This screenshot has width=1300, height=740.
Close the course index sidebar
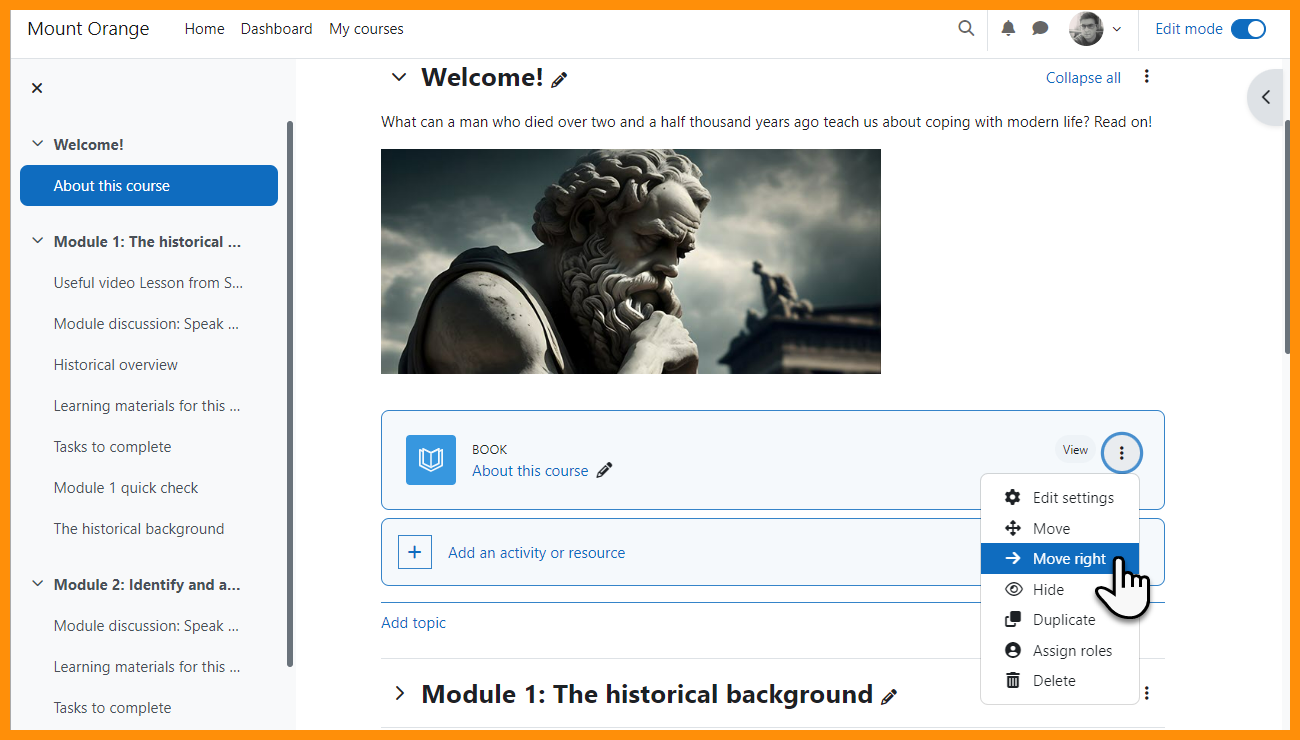(x=37, y=88)
